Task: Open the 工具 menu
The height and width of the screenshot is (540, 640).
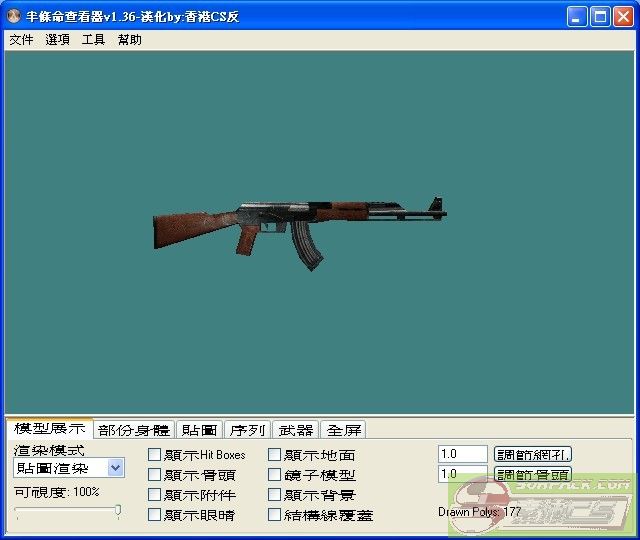Action: (93, 40)
